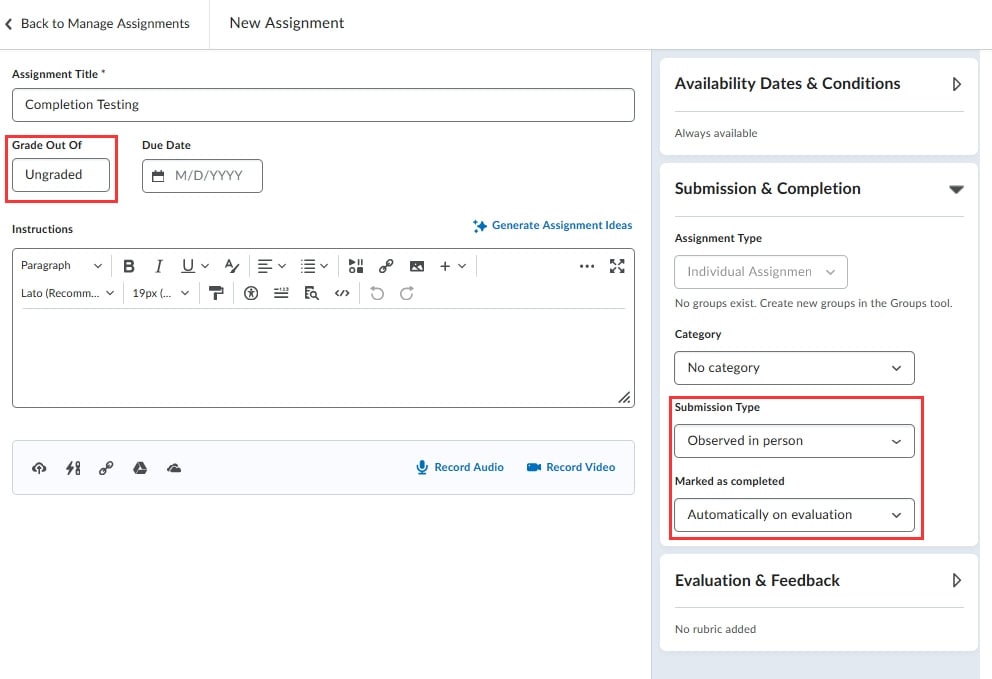Click the Ungraded grade button

pos(61,175)
